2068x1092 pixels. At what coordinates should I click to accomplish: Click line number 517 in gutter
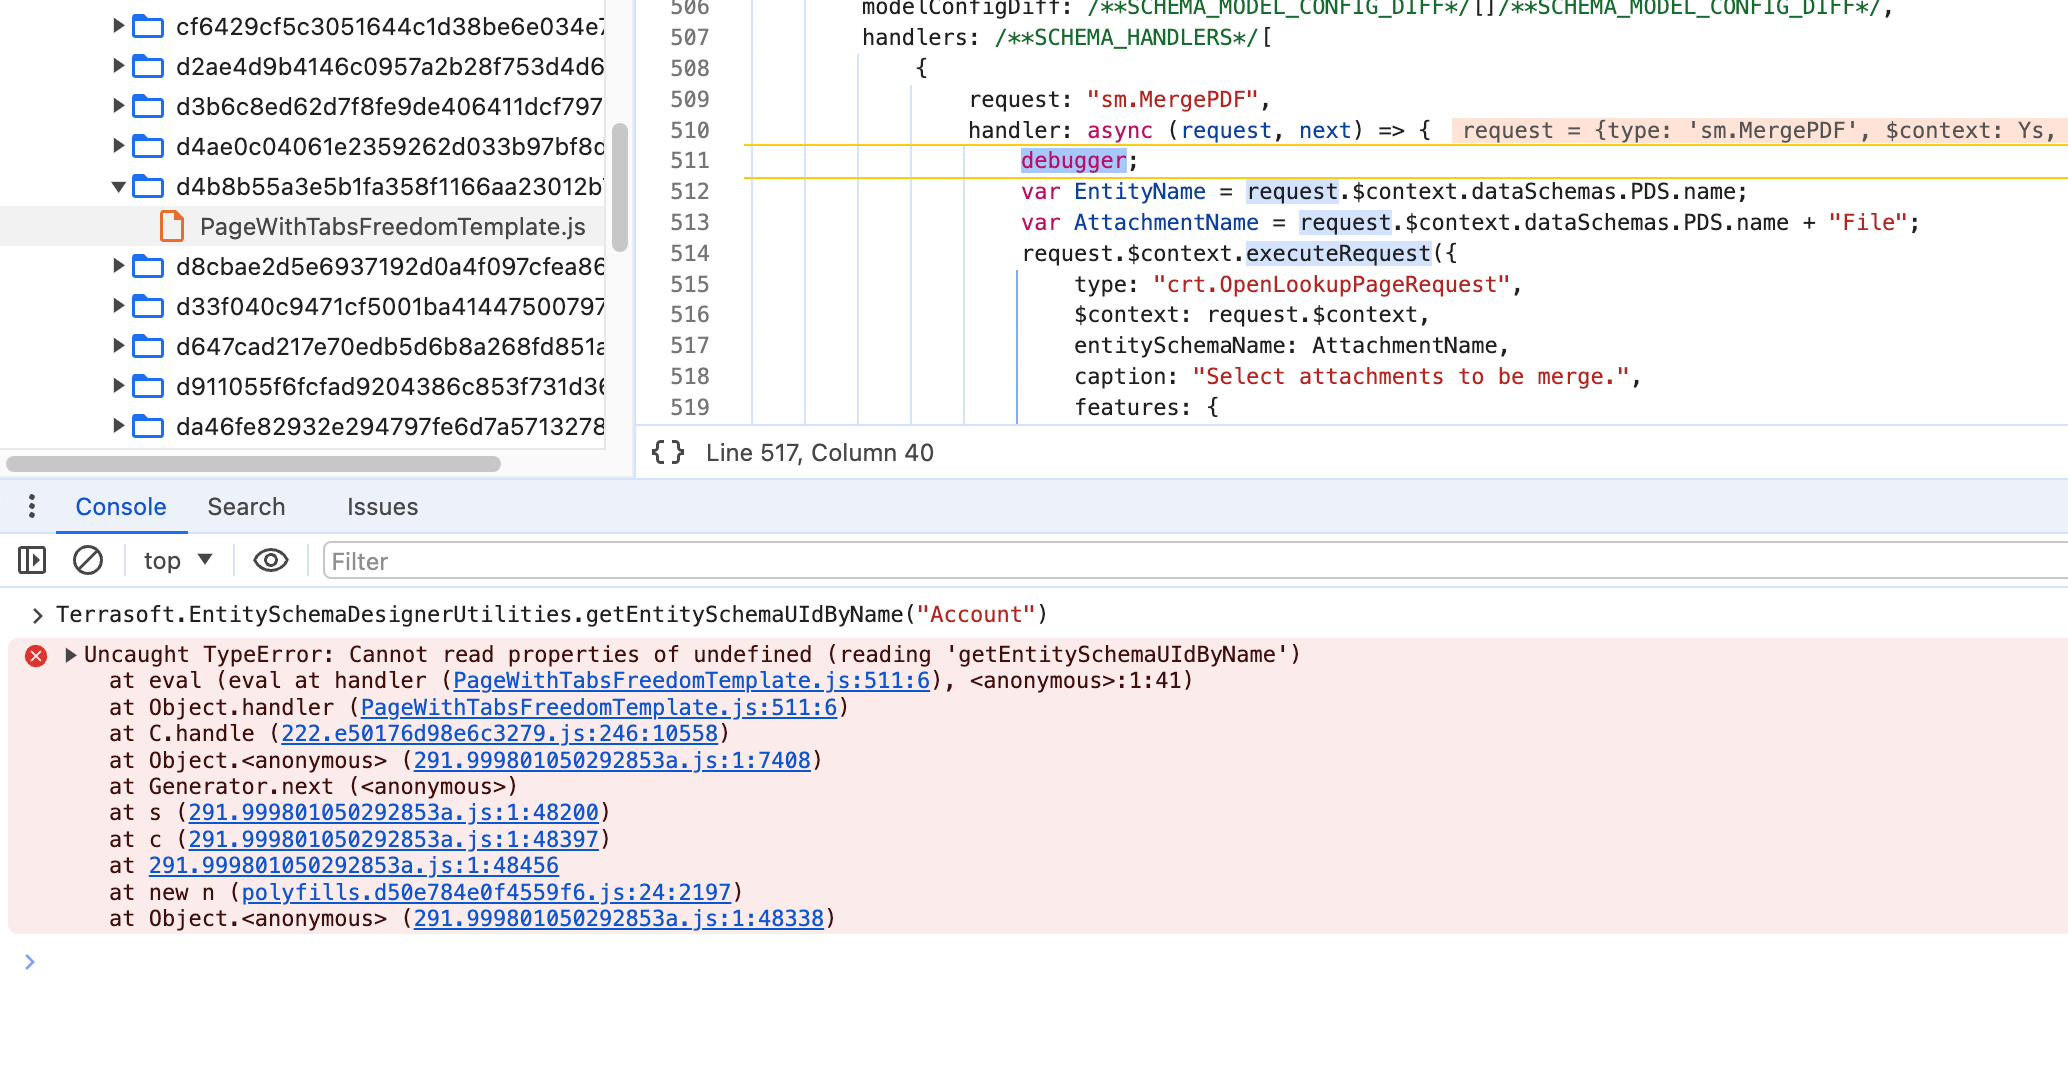pos(690,346)
